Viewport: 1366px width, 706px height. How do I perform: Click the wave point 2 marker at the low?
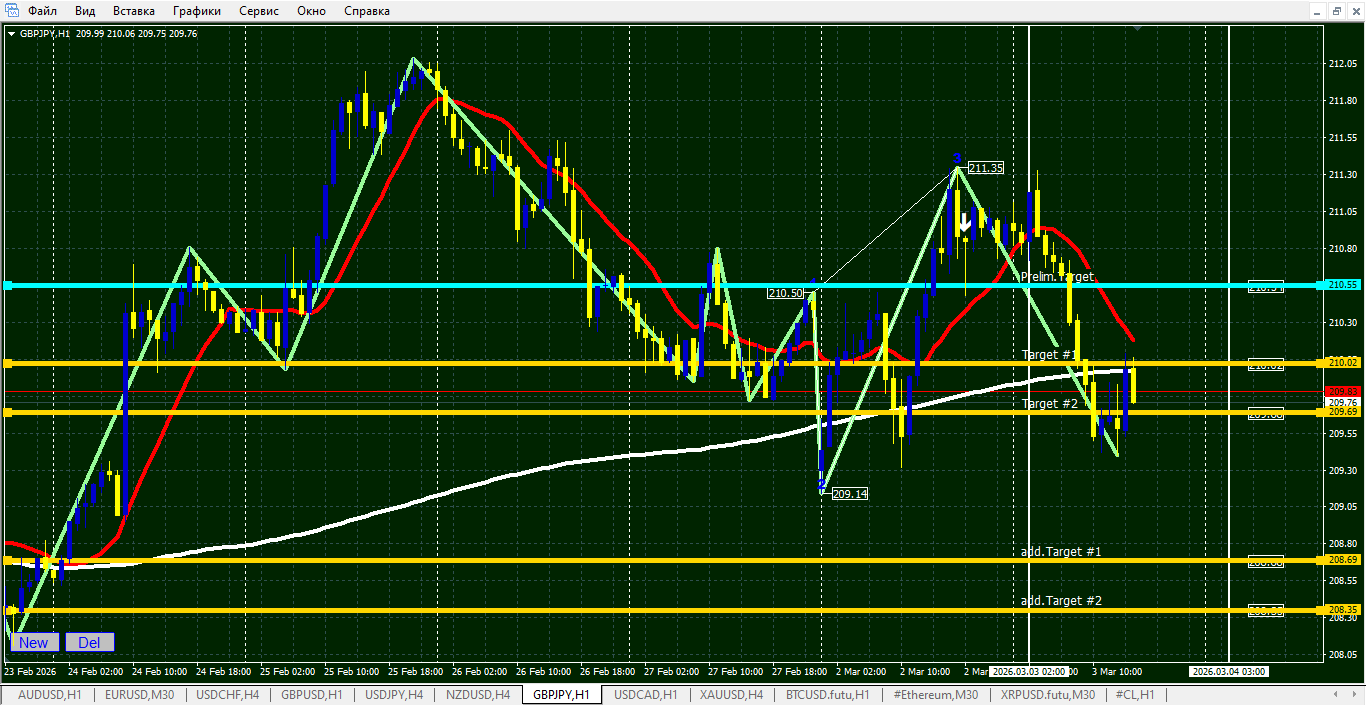point(822,484)
